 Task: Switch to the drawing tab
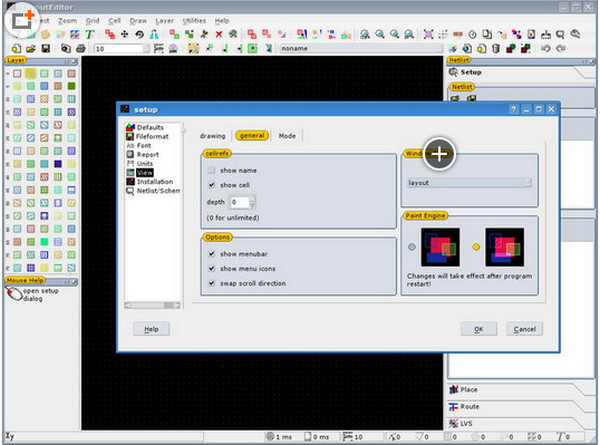click(x=212, y=135)
